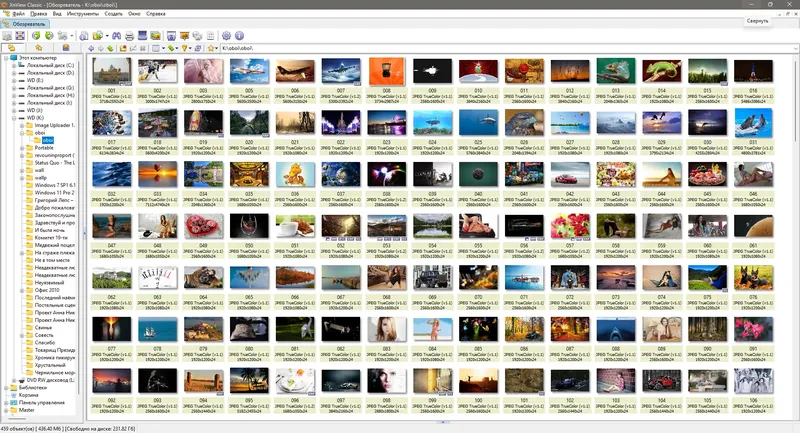This screenshot has height=433, width=800.
Task: Select thumbnail 076 dogs image
Action: [x=753, y=278]
